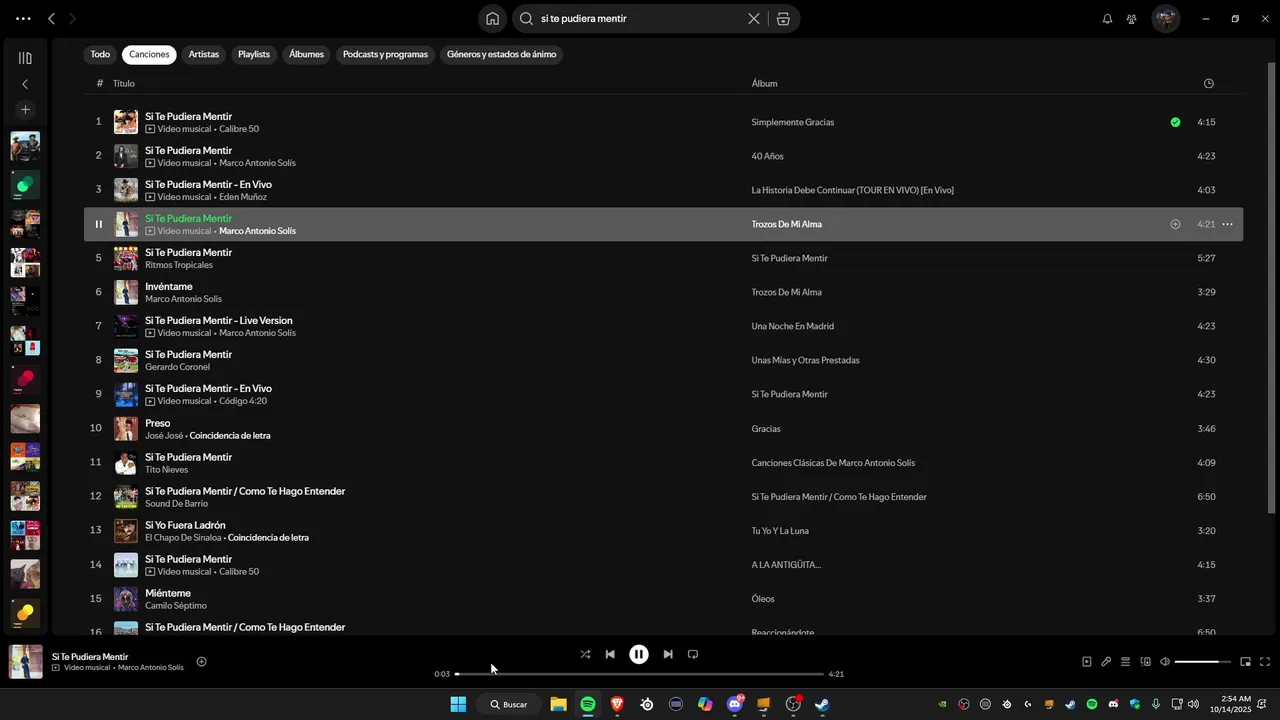Open the Browse icon in the search bar

coord(783,18)
